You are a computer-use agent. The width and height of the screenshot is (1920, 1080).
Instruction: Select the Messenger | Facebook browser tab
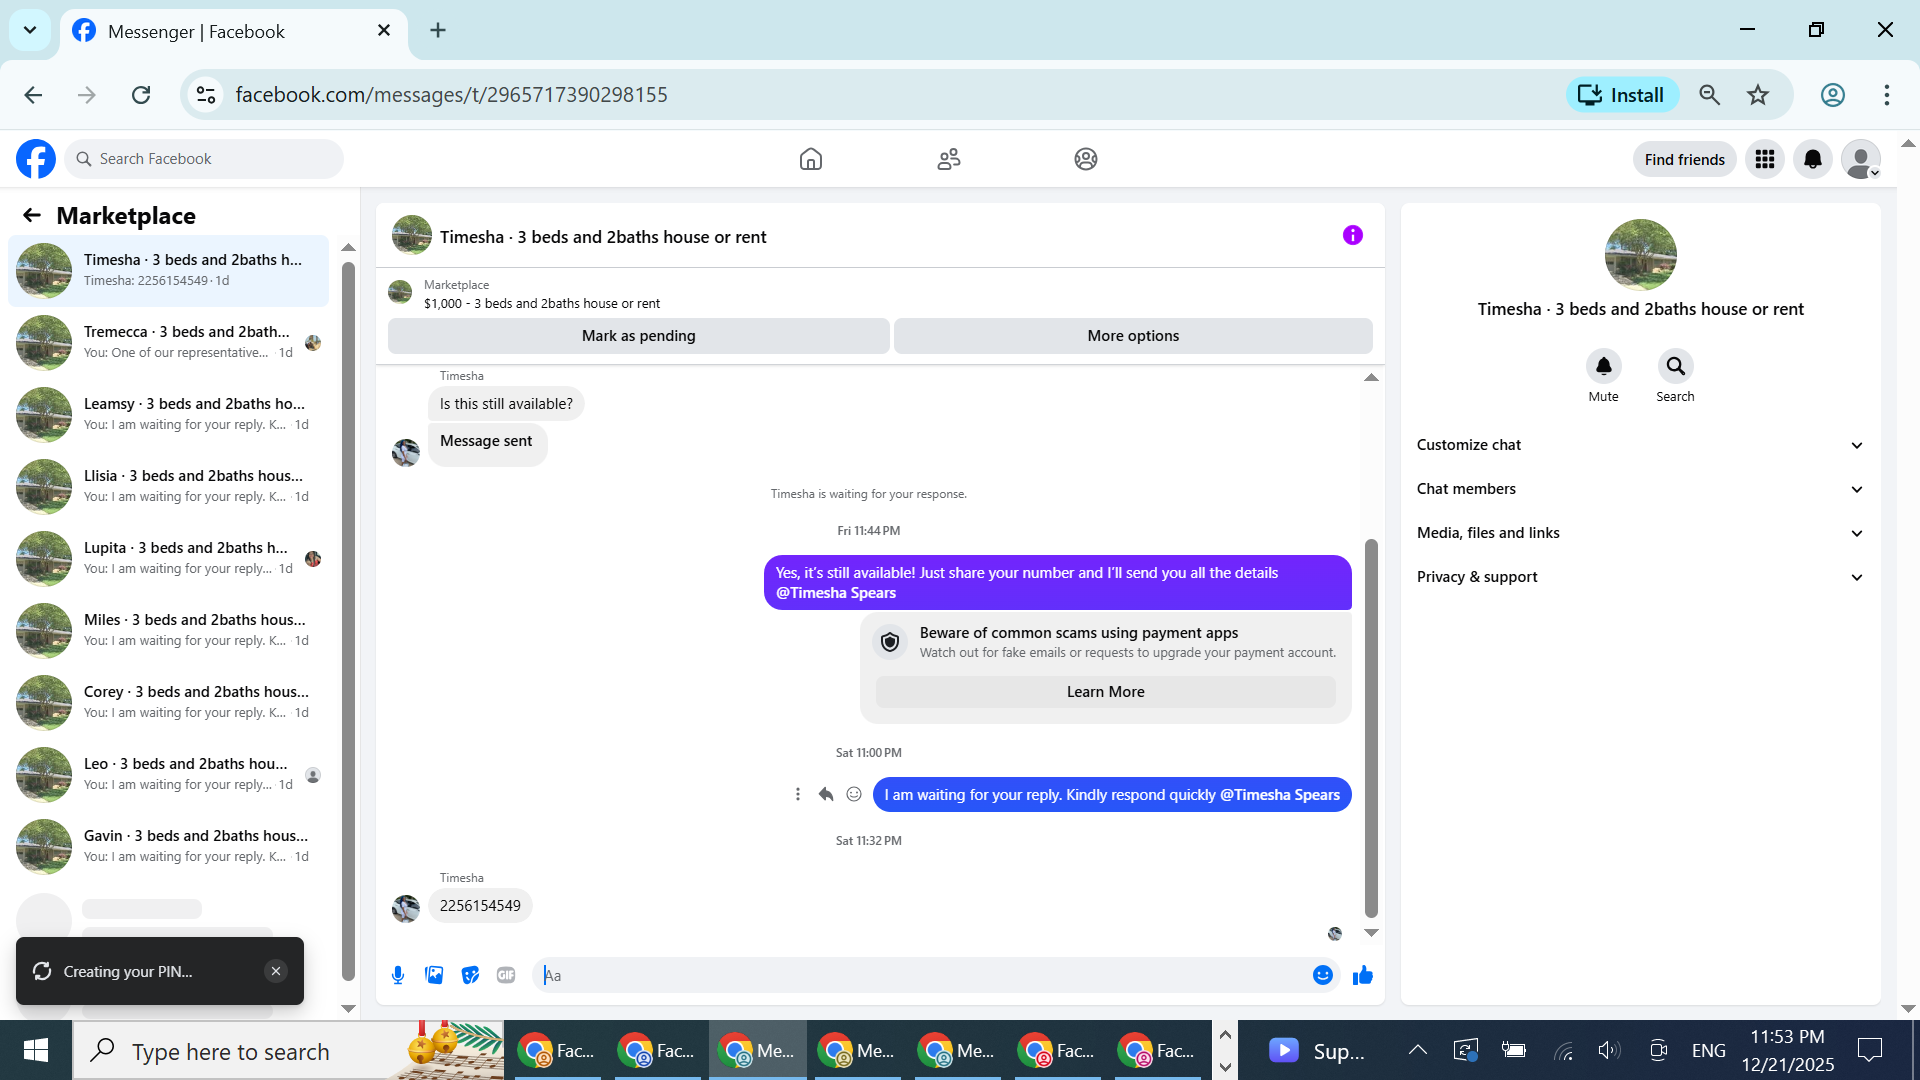(234, 32)
